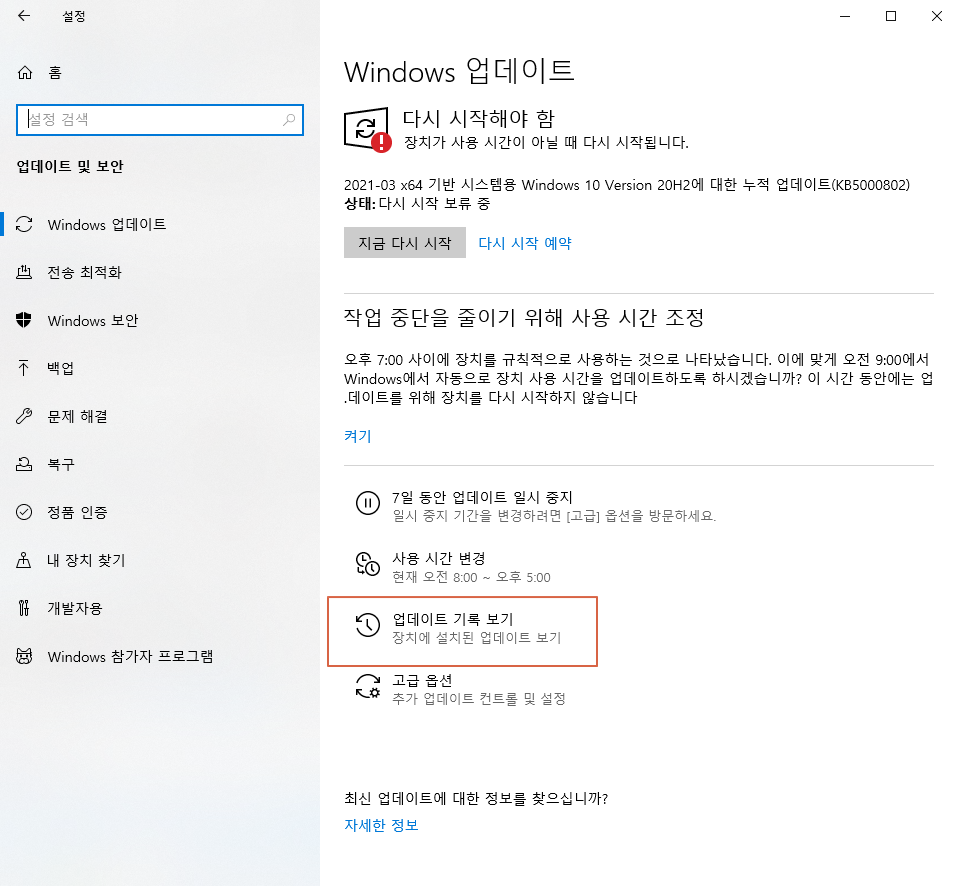The image size is (960, 886).
Task: Click 일시 중지 기간을 변경하려면 description text
Action: pos(554,516)
